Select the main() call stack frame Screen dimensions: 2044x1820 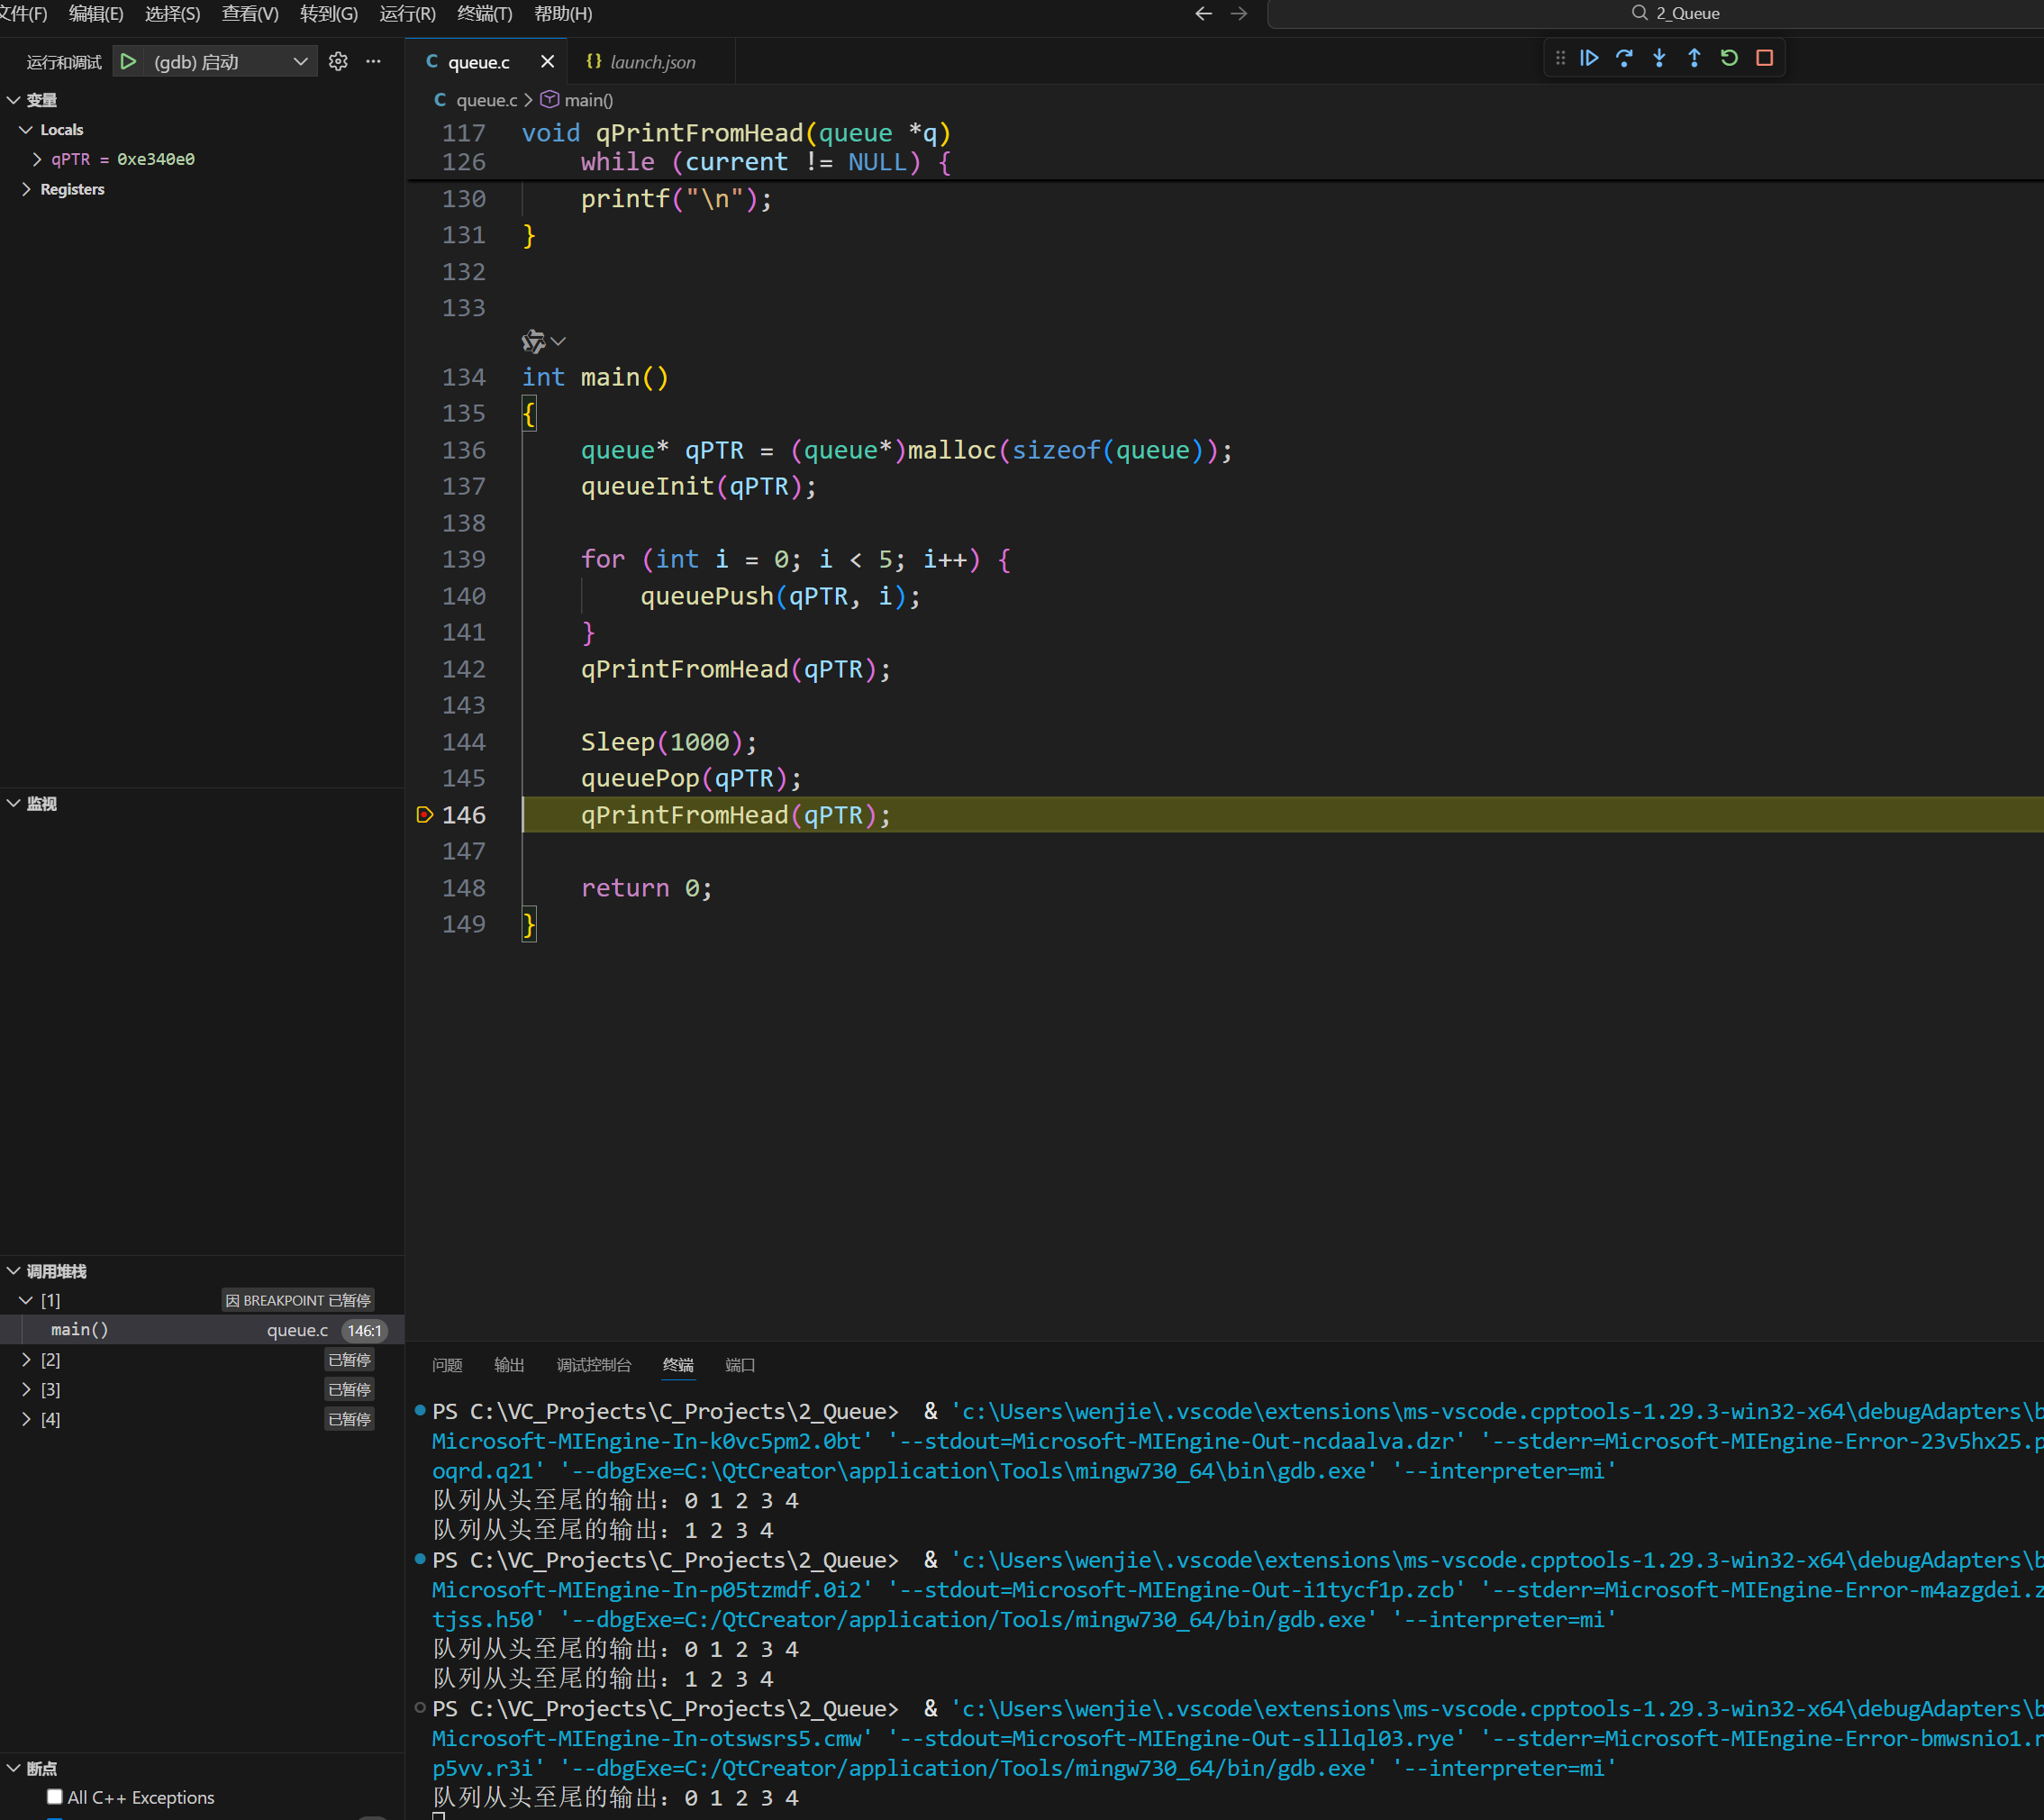(x=80, y=1330)
